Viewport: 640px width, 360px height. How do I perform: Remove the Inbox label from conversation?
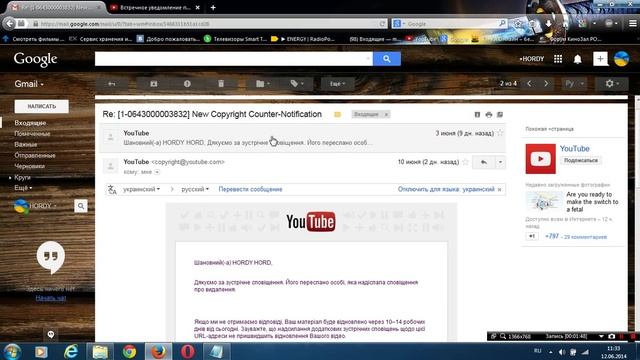point(386,115)
